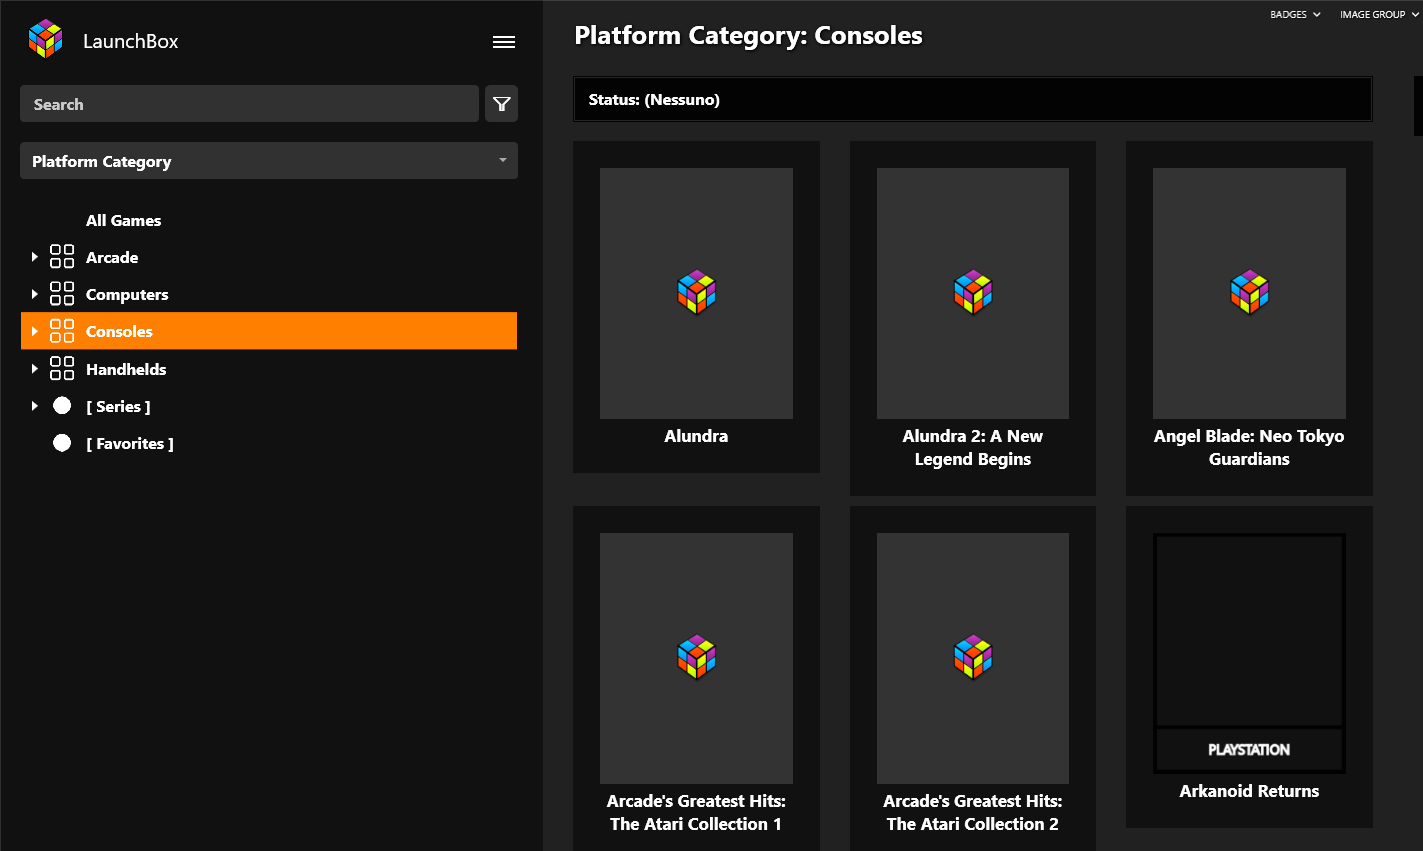This screenshot has width=1423, height=851.
Task: Click Arcade's Greatest Hits Atari Collection 1 title
Action: coord(696,813)
